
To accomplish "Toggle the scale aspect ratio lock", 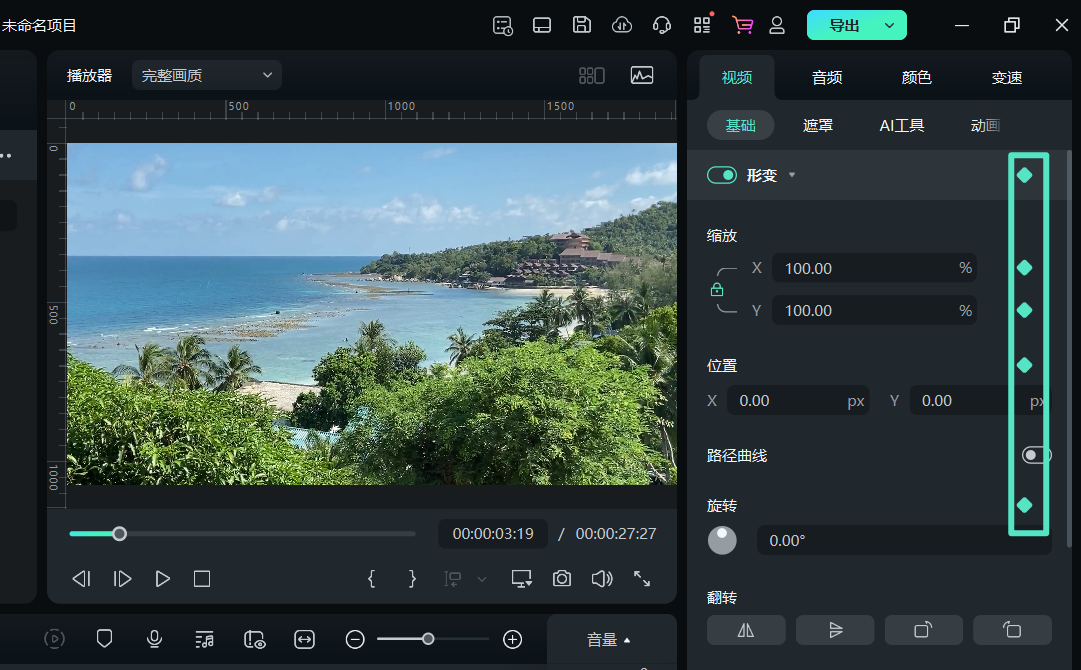I will point(717,290).
